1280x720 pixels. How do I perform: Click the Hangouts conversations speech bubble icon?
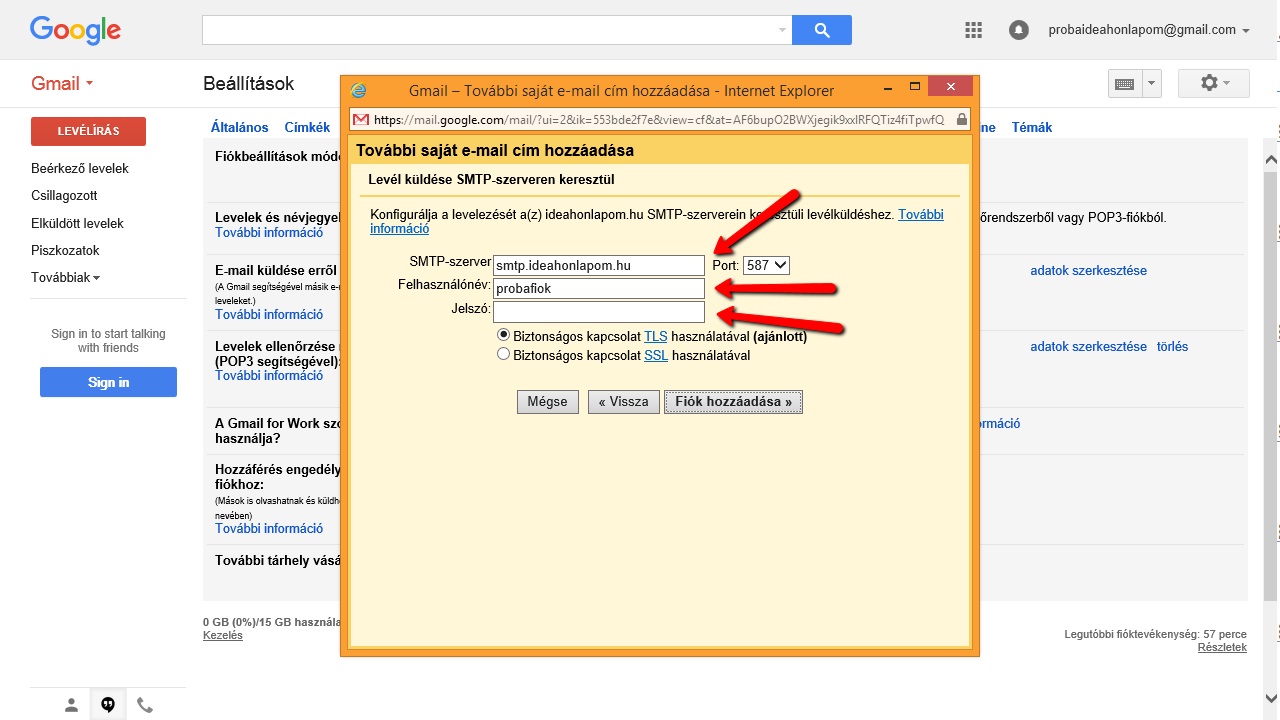pyautogui.click(x=108, y=705)
